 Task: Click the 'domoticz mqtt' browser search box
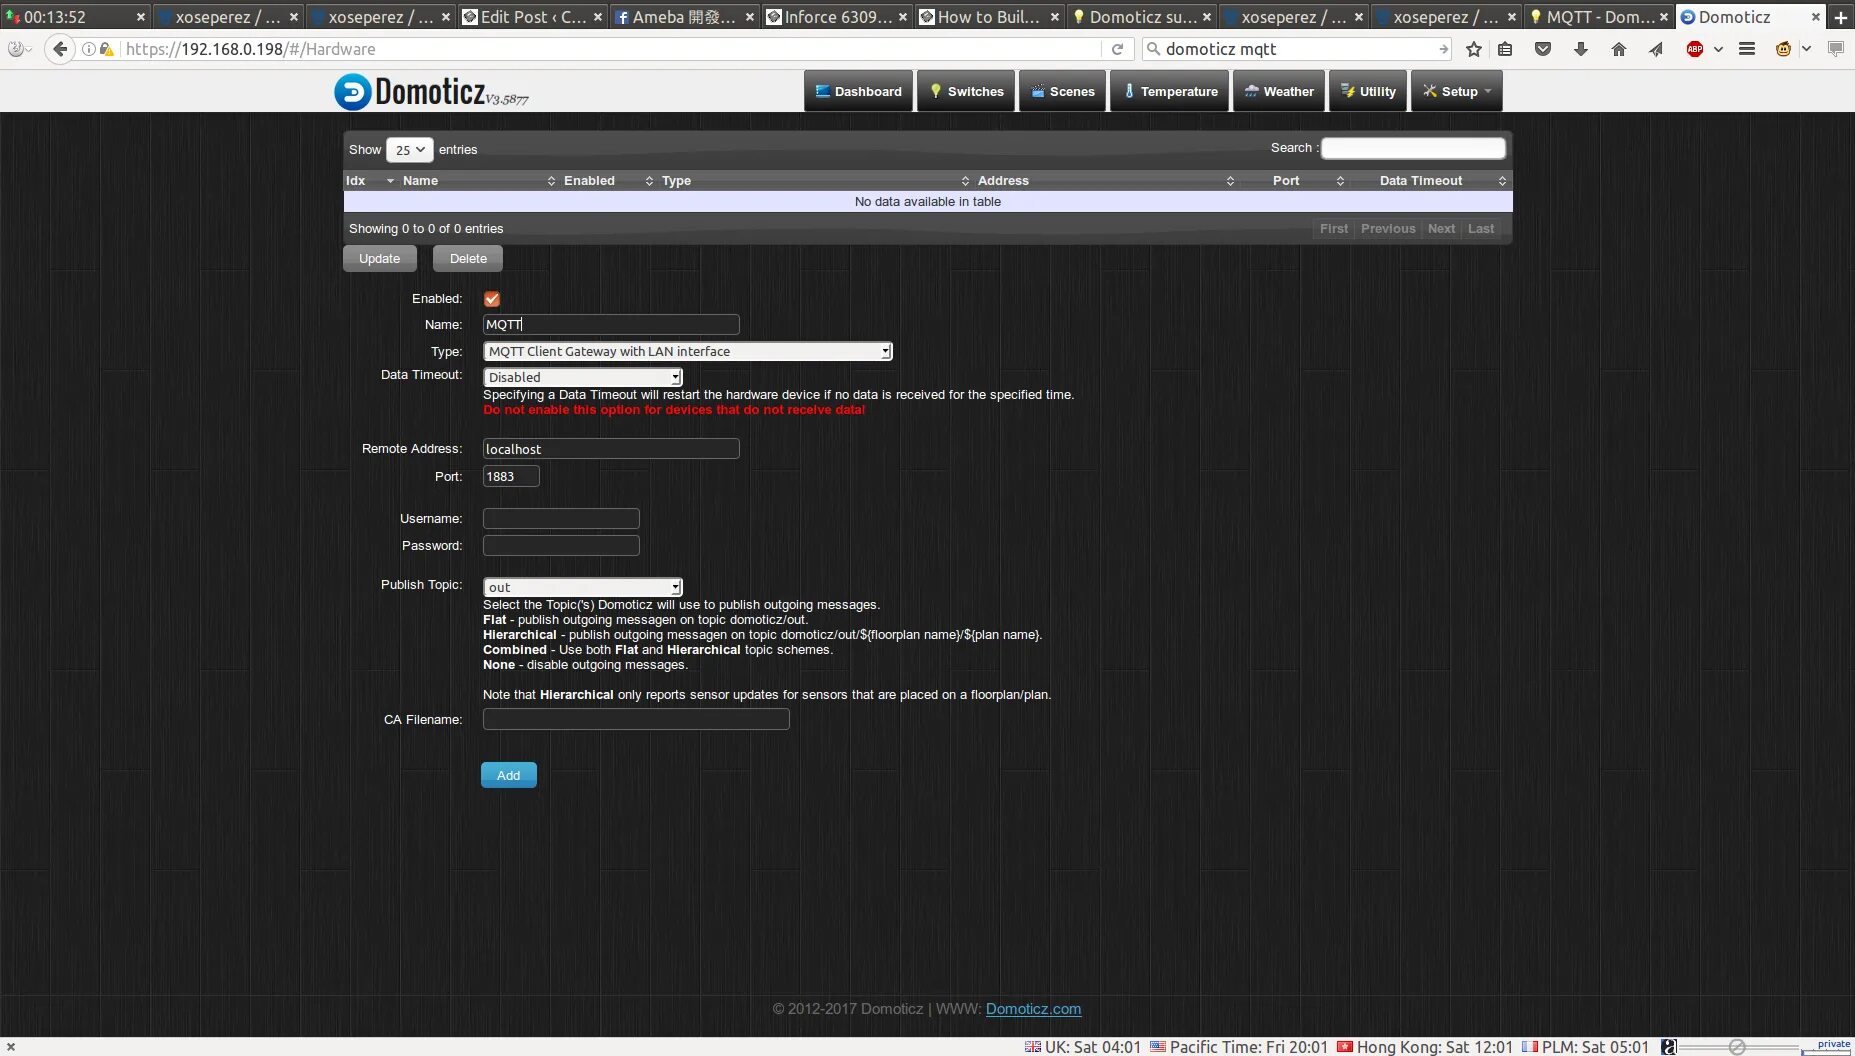[1296, 49]
